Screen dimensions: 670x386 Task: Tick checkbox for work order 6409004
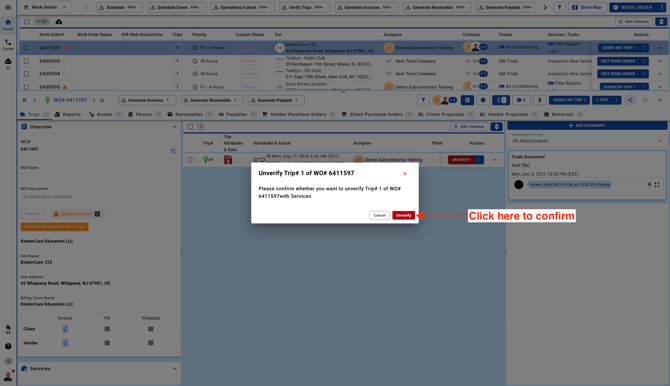coord(26,74)
